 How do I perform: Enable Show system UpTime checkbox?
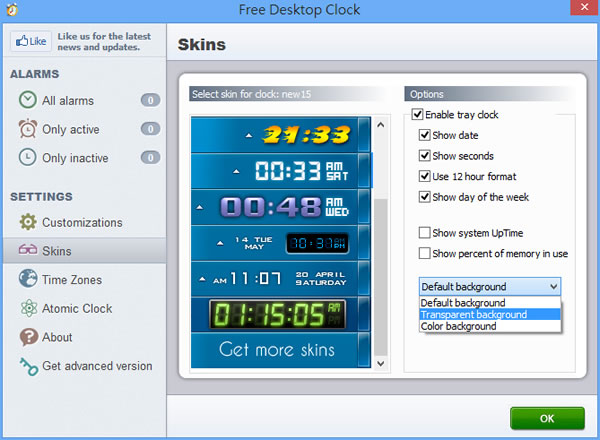click(425, 233)
